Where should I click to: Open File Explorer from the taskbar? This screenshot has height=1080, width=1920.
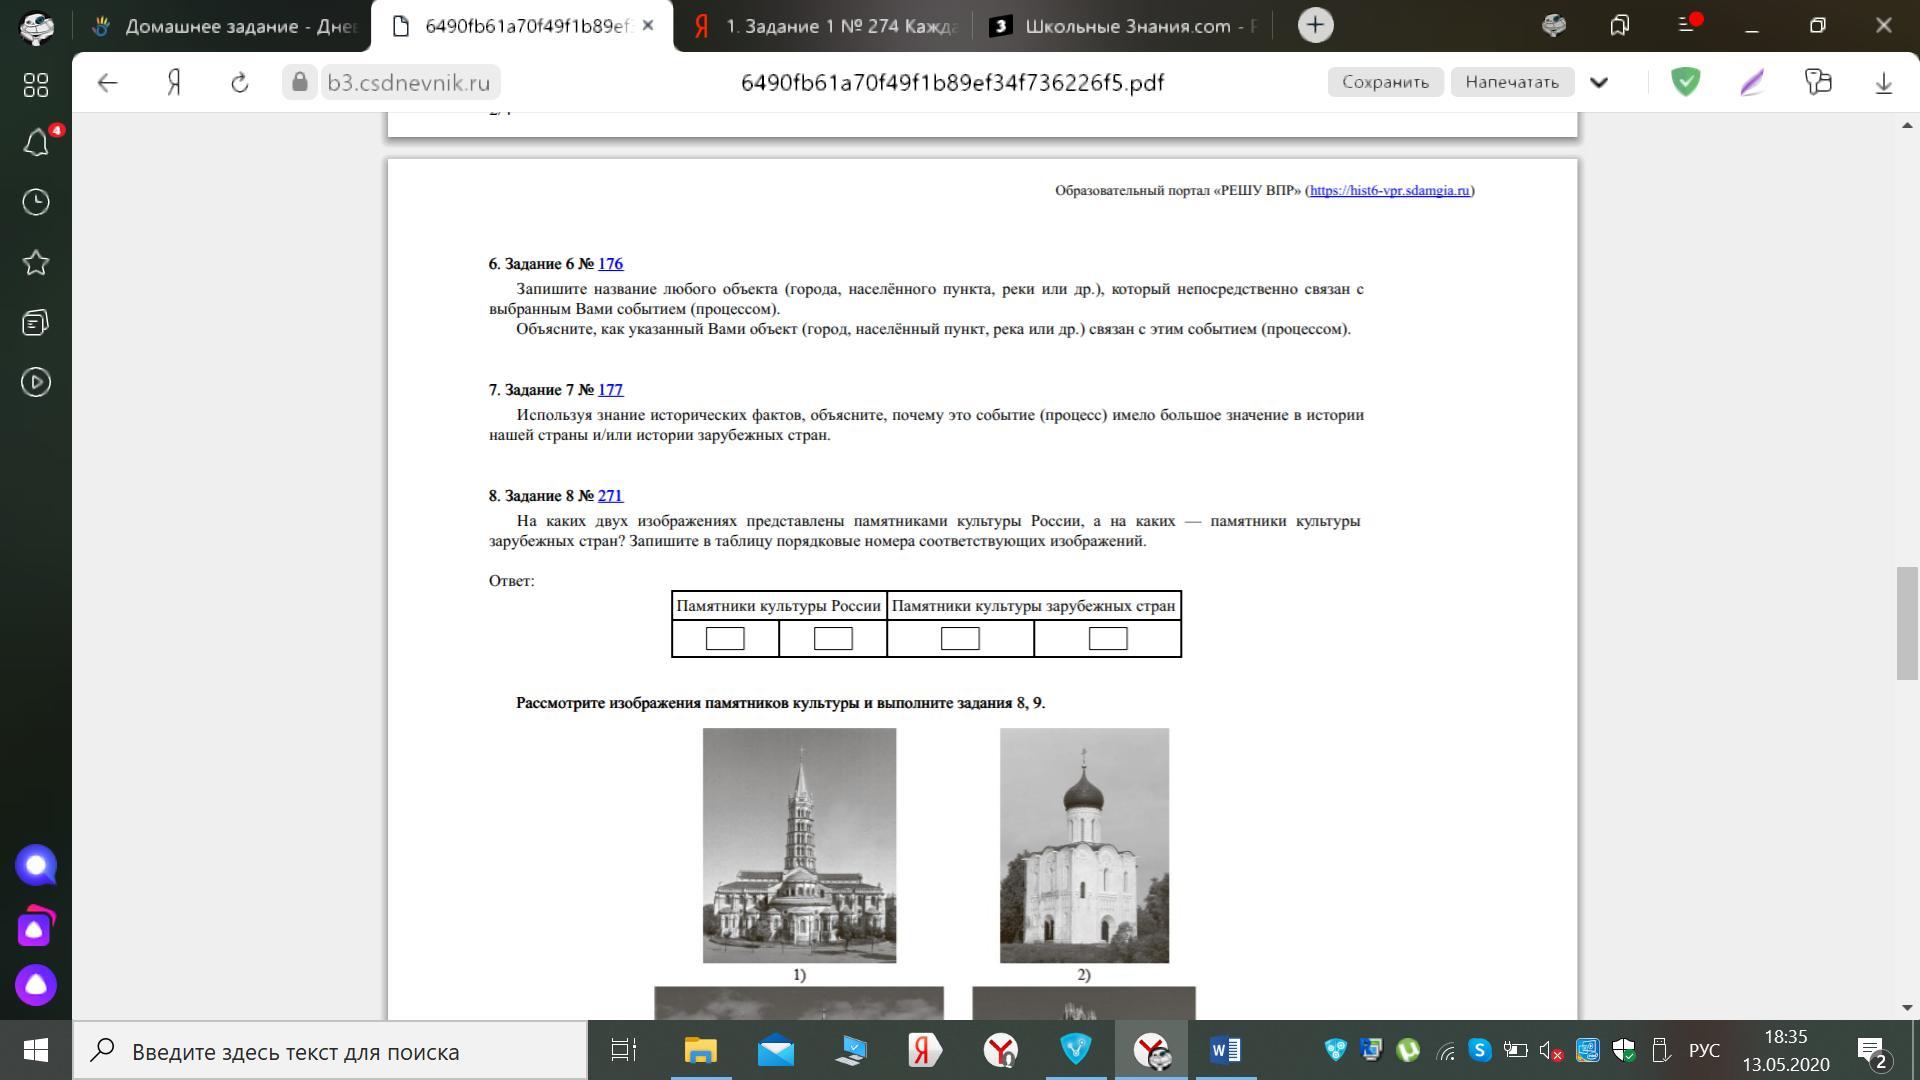coord(700,1050)
